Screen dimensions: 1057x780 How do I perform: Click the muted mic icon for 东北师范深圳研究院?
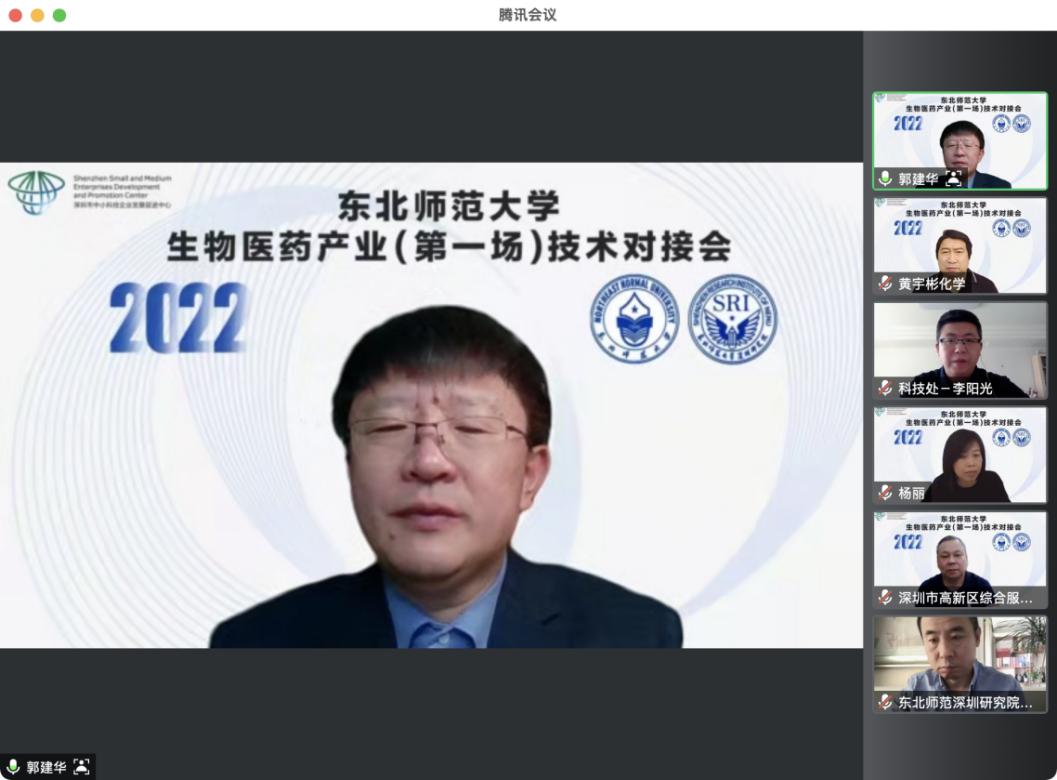[x=885, y=702]
